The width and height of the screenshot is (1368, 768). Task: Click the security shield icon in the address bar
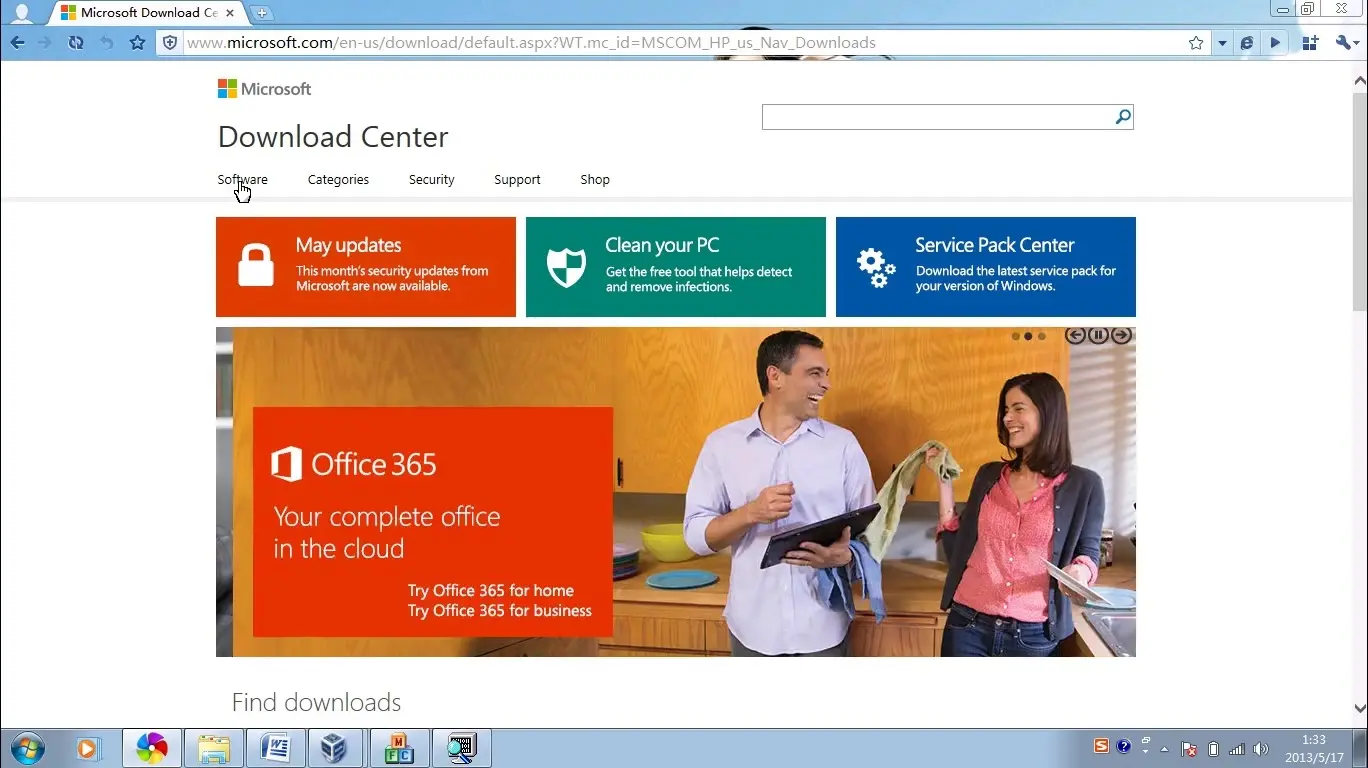click(x=170, y=43)
